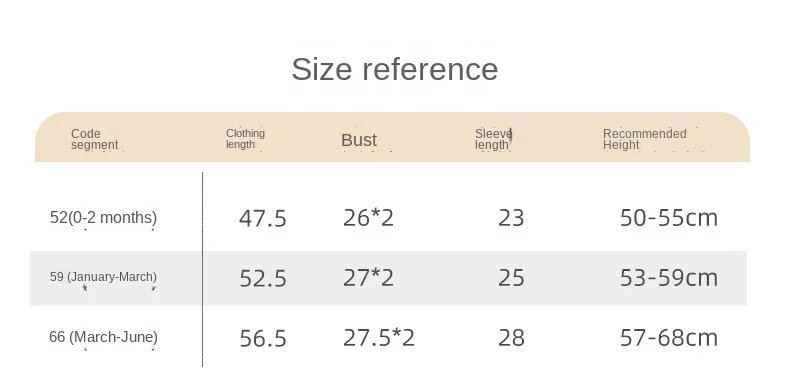790x391 pixels.
Task: Select clothing length value 56.5
Action: tap(262, 338)
